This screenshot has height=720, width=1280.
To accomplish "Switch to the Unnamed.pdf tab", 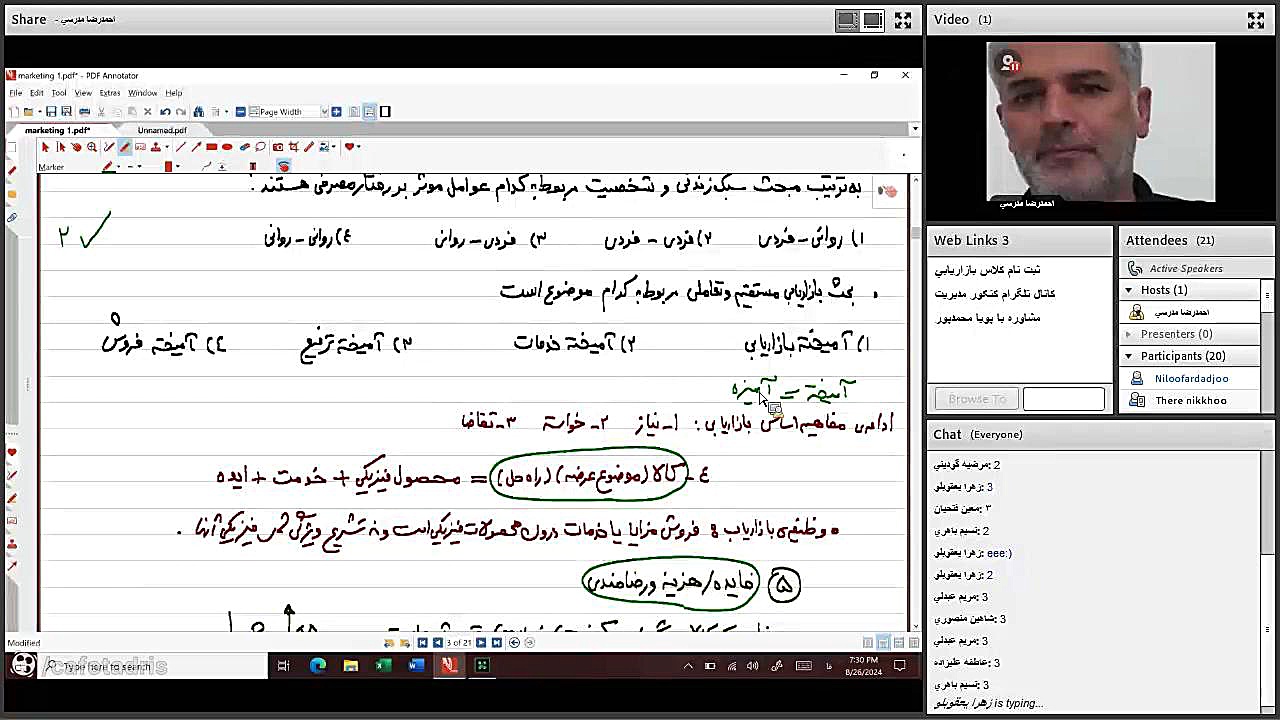I will click(x=162, y=131).
